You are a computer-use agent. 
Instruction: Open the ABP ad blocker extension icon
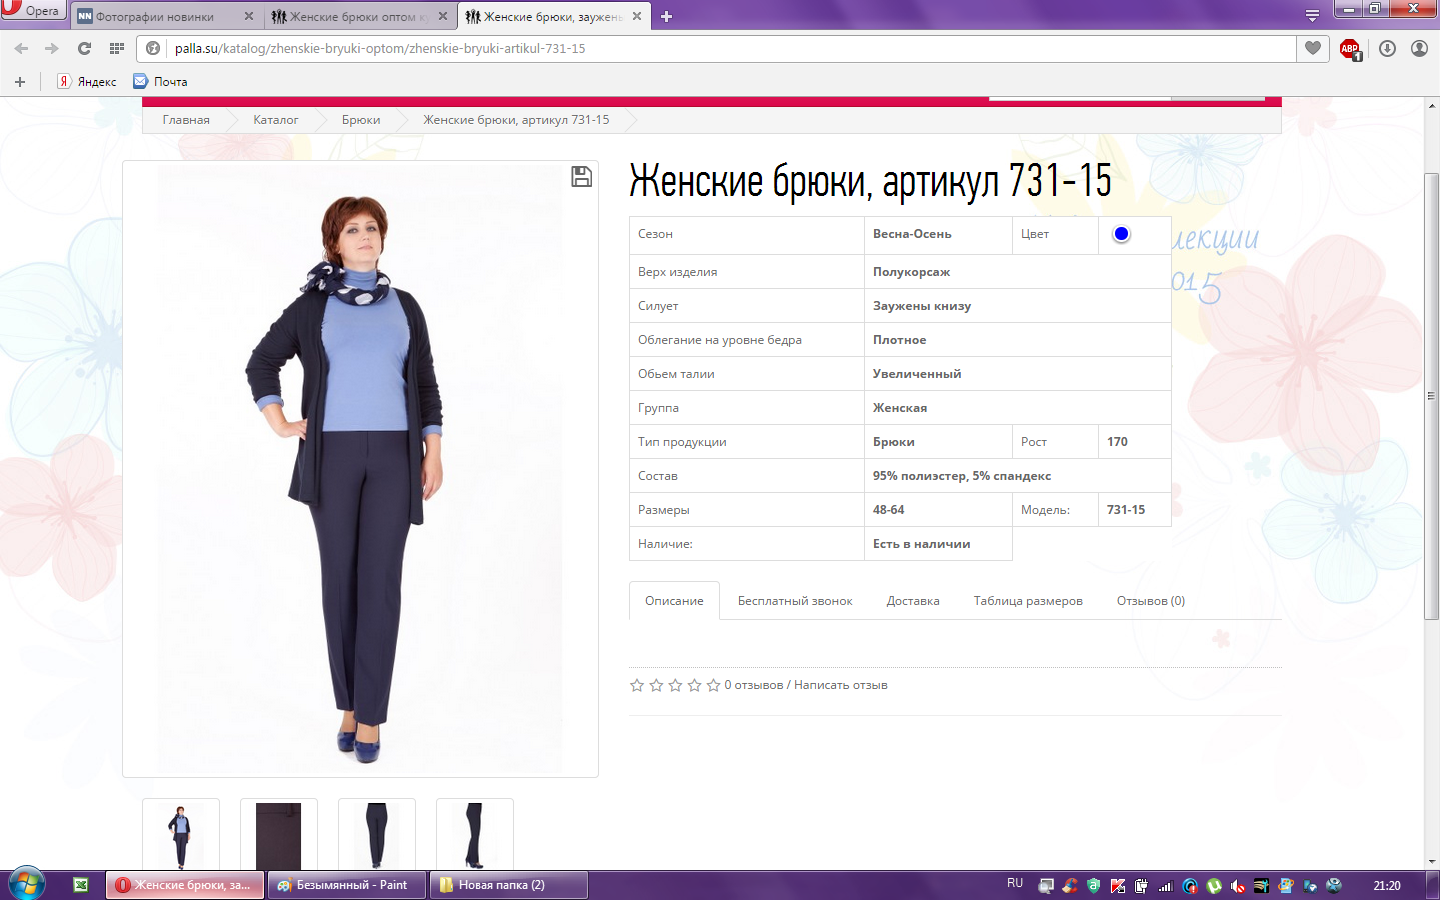(1350, 49)
